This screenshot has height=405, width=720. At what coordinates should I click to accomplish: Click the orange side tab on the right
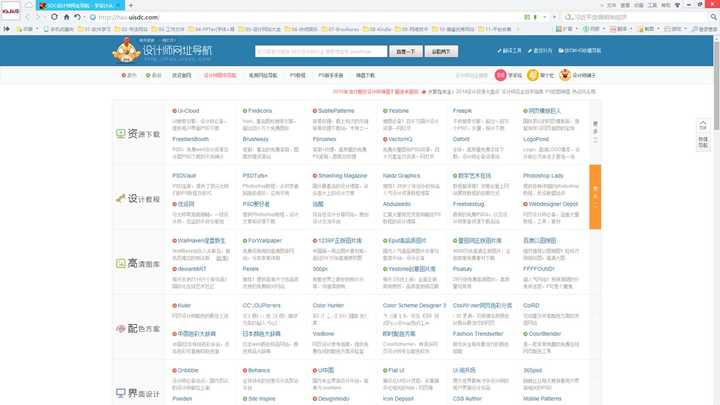point(595,197)
